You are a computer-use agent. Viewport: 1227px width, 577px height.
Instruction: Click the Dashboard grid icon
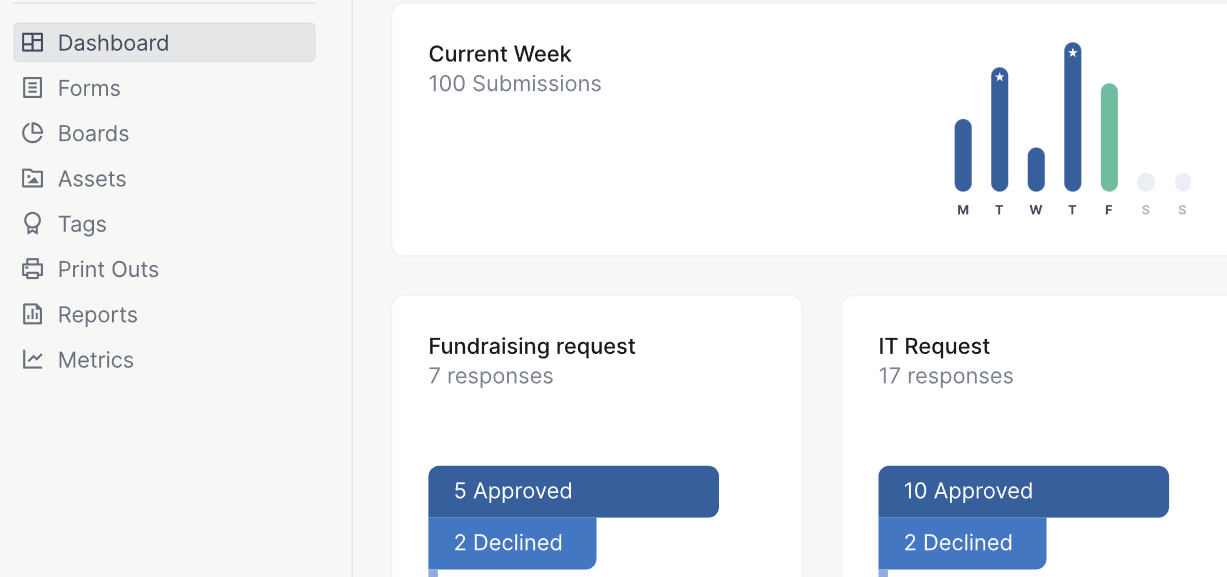[x=33, y=43]
